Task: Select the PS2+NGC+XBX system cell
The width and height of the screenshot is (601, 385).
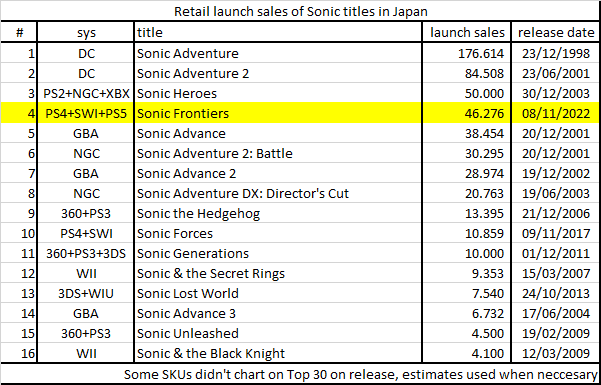Action: pos(86,93)
